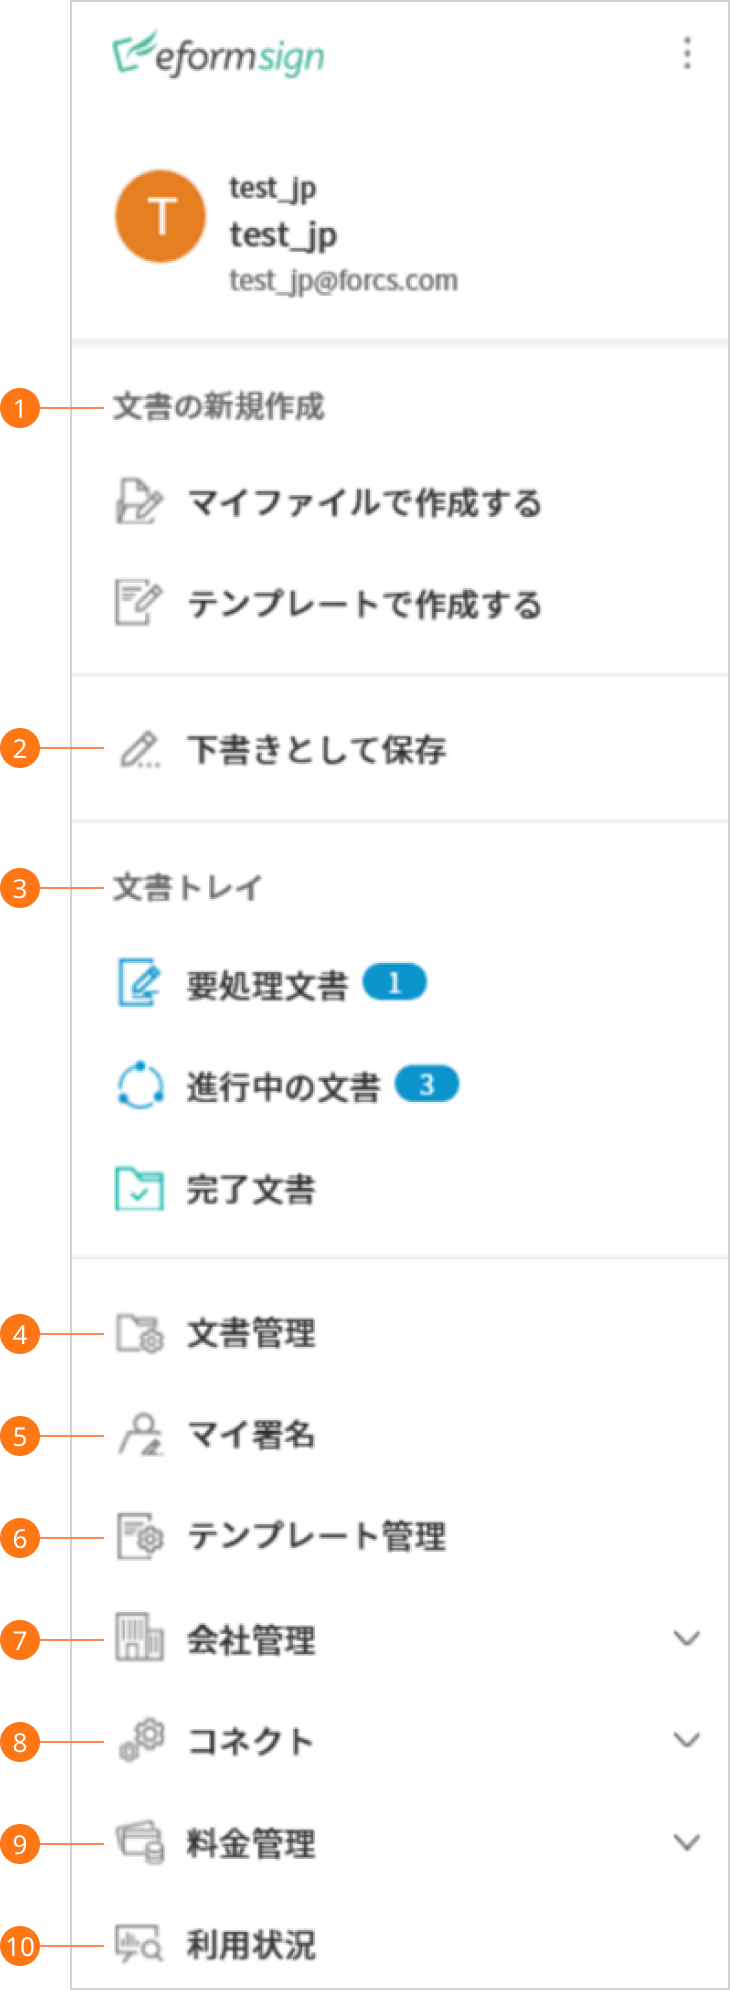Click the 完了文書 folder check icon

[139, 1189]
